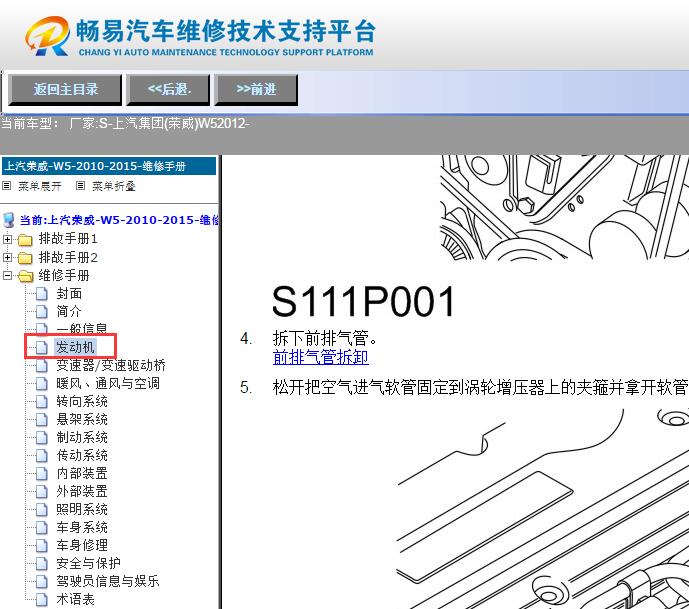Open the 安全与保护 page
689x609 pixels.
[88, 564]
